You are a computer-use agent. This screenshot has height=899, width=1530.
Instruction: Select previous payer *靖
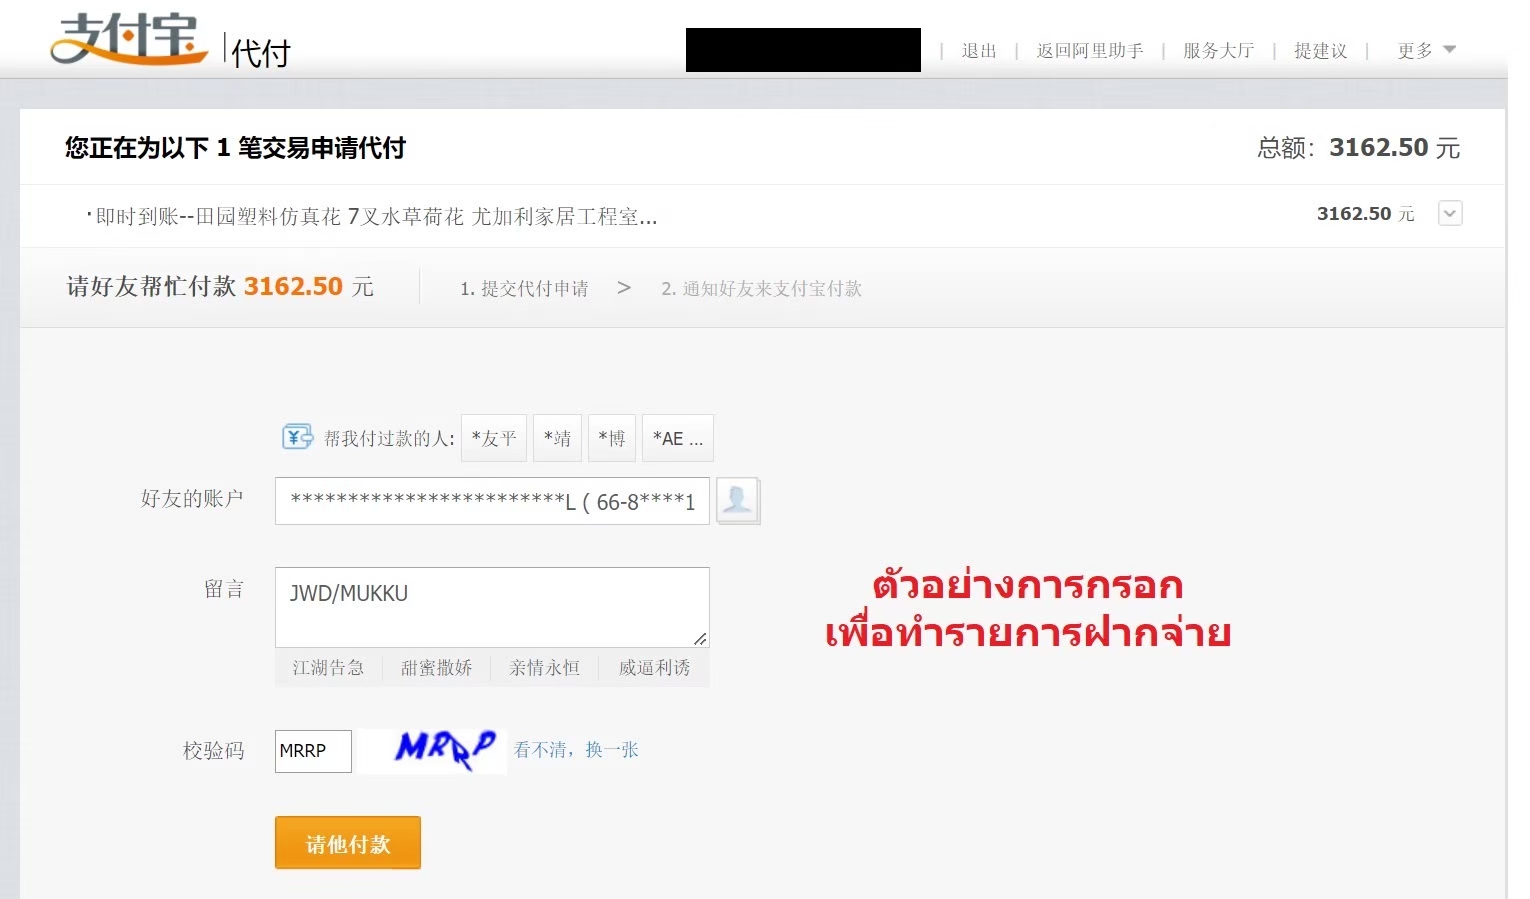(x=557, y=438)
